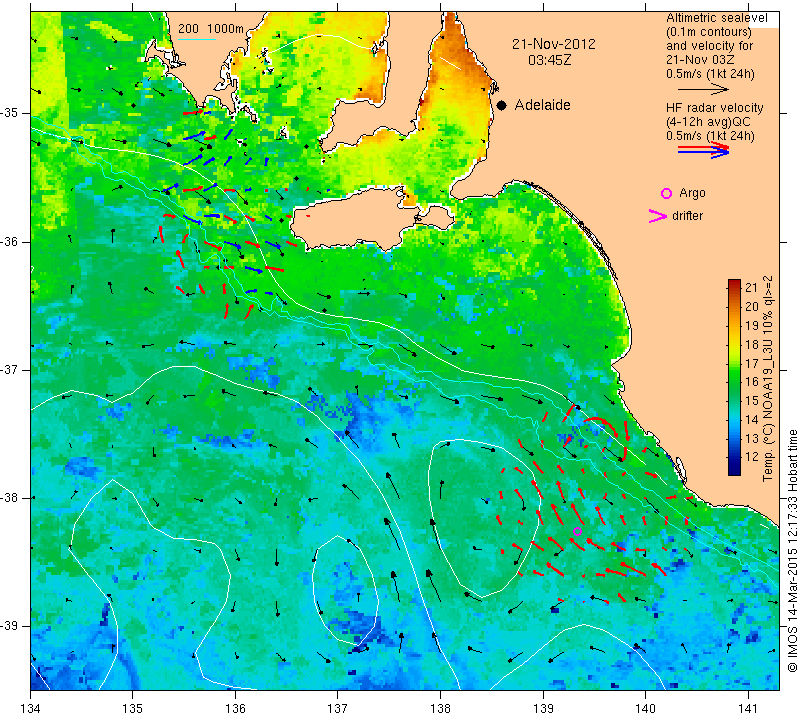Image resolution: width=800 pixels, height=720 pixels.
Task: Click the first '0.5m/s (1kt 24h)' line under altimetric
Action: [x=710, y=74]
